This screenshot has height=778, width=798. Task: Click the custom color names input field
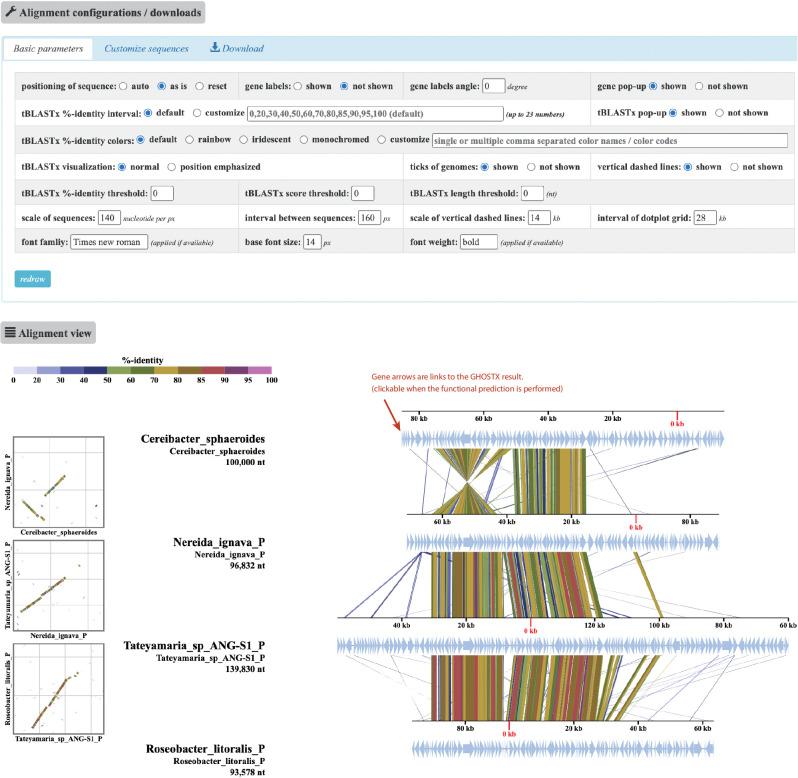point(610,139)
